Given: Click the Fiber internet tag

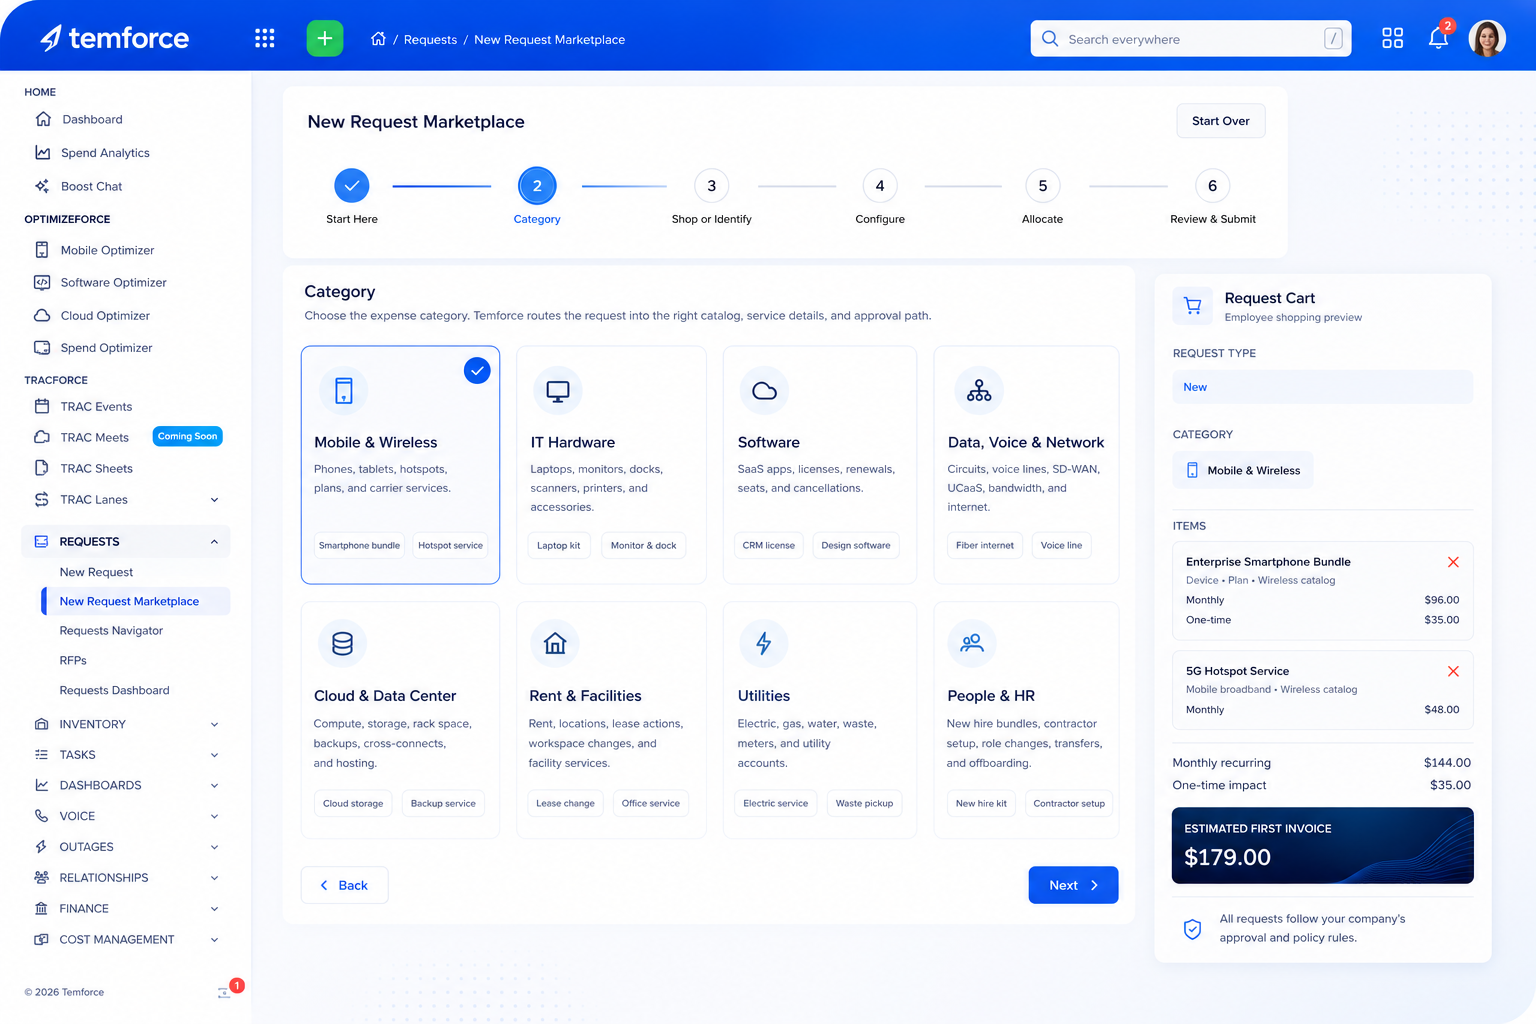Looking at the screenshot, I should point(985,545).
